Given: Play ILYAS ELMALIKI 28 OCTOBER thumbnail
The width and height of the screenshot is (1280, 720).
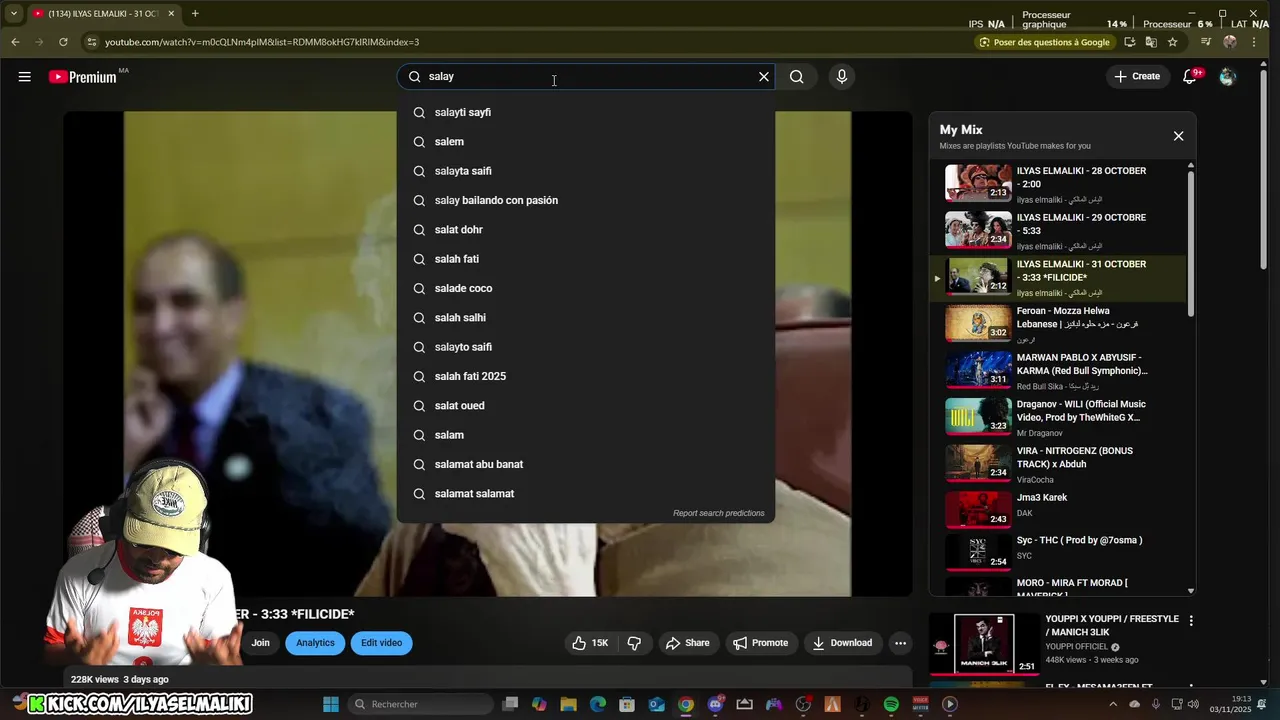Looking at the screenshot, I should [x=978, y=183].
